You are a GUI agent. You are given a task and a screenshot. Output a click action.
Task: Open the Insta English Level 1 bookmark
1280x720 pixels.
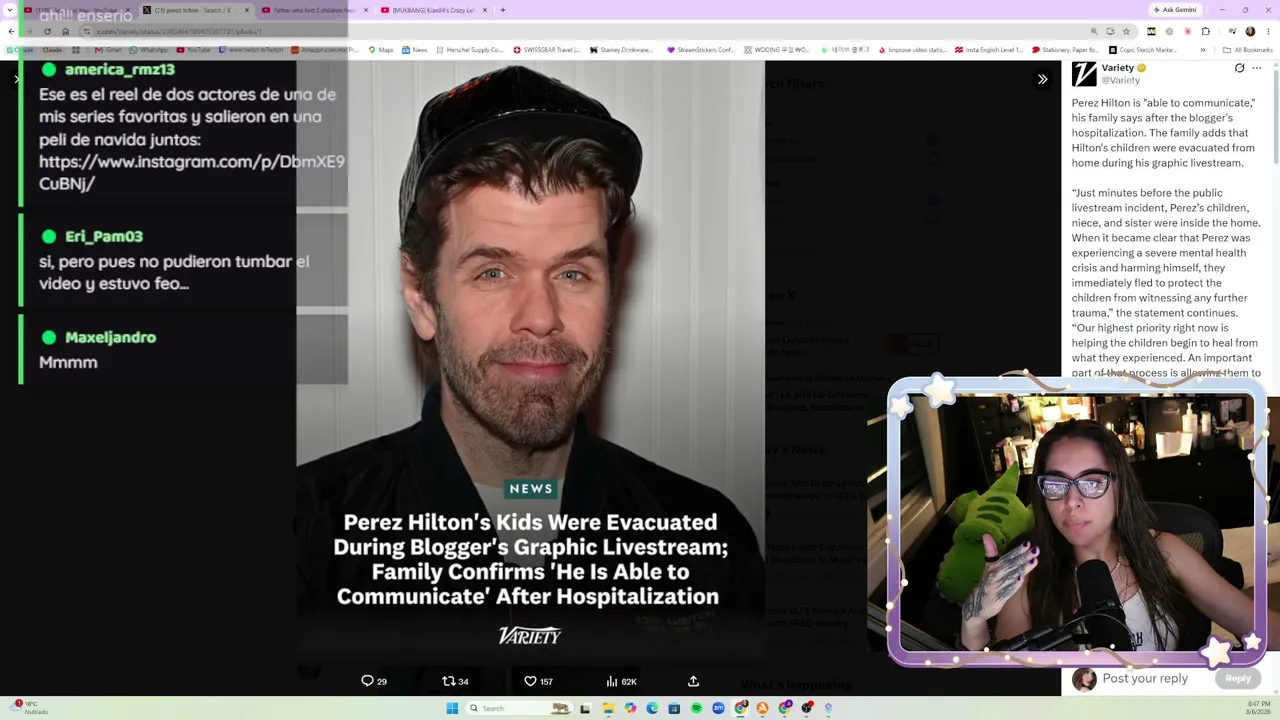[988, 49]
